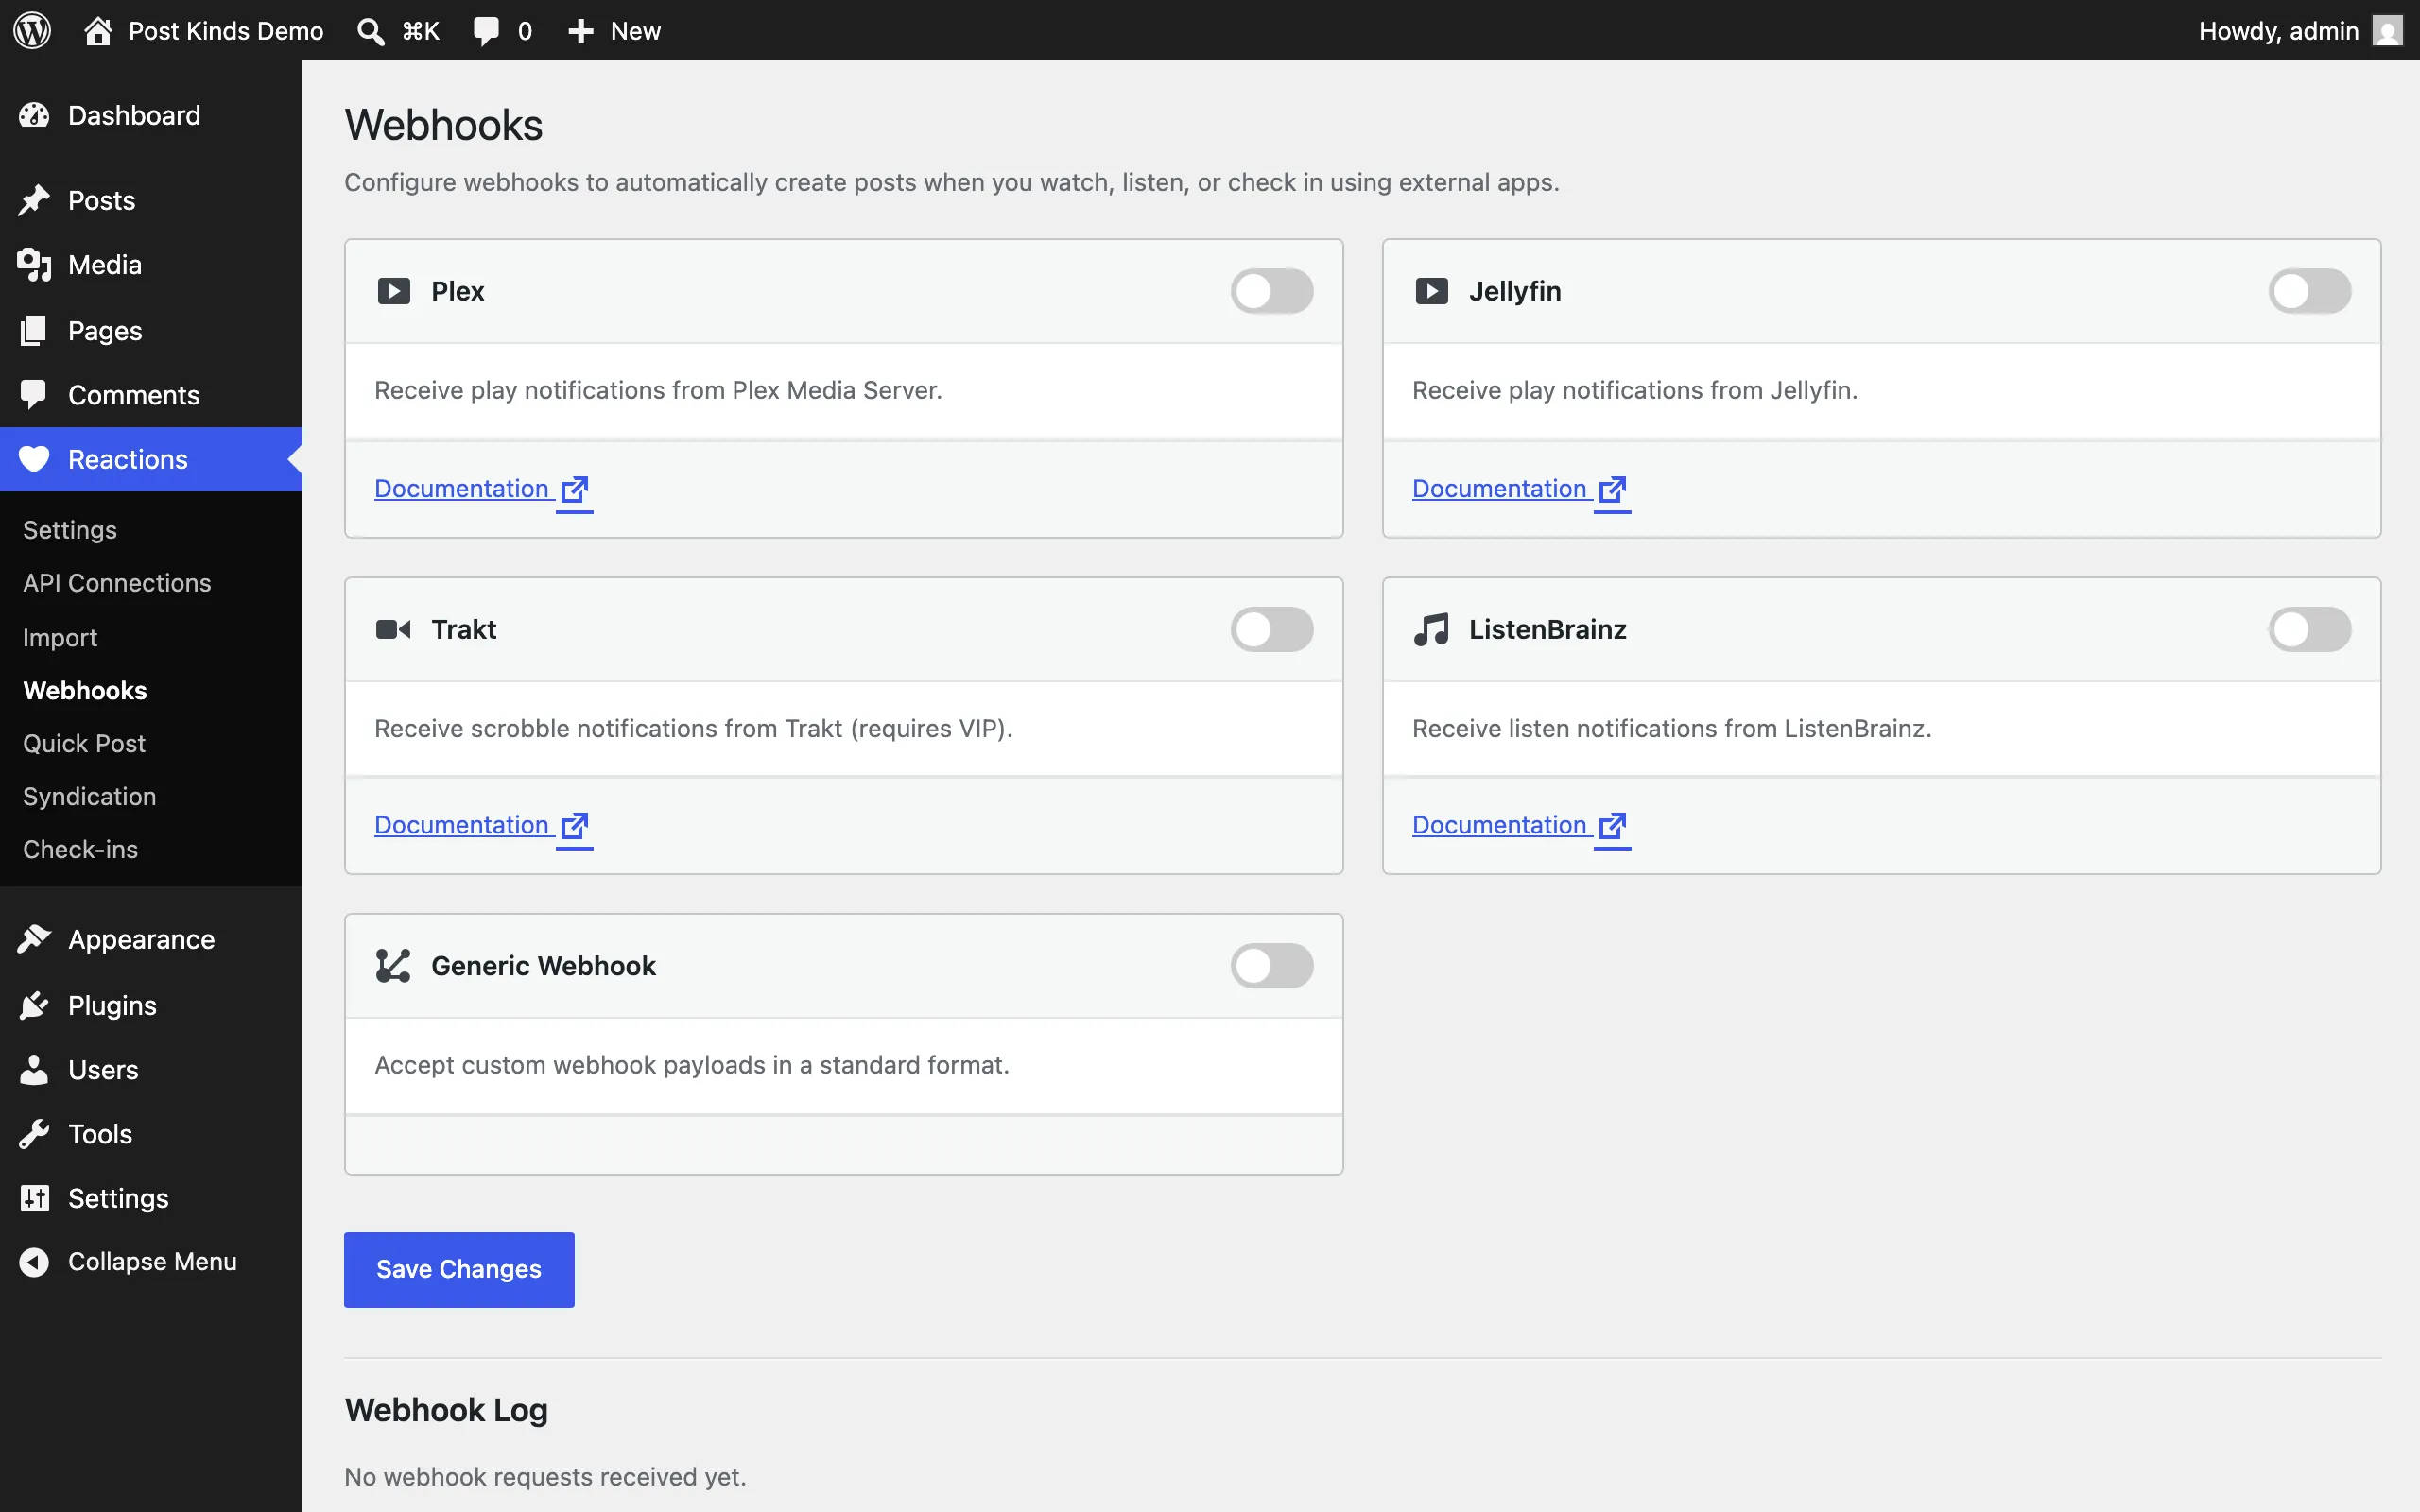The image size is (2420, 1512).
Task: Go to API Connections submenu
Action: [117, 583]
